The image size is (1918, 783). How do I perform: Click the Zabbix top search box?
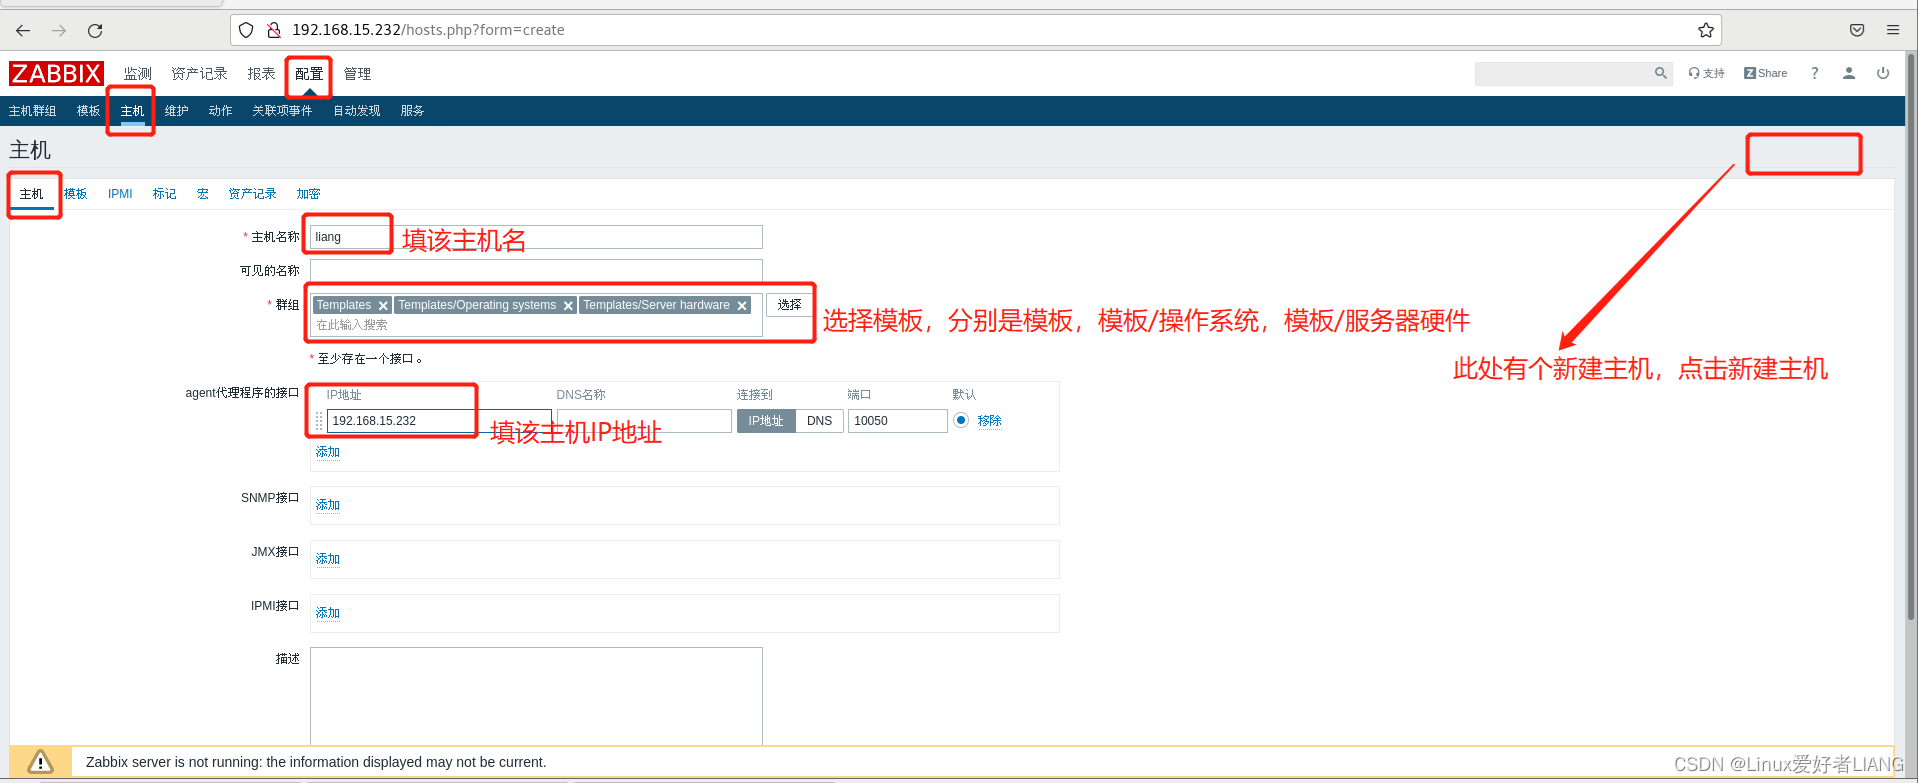[1563, 73]
